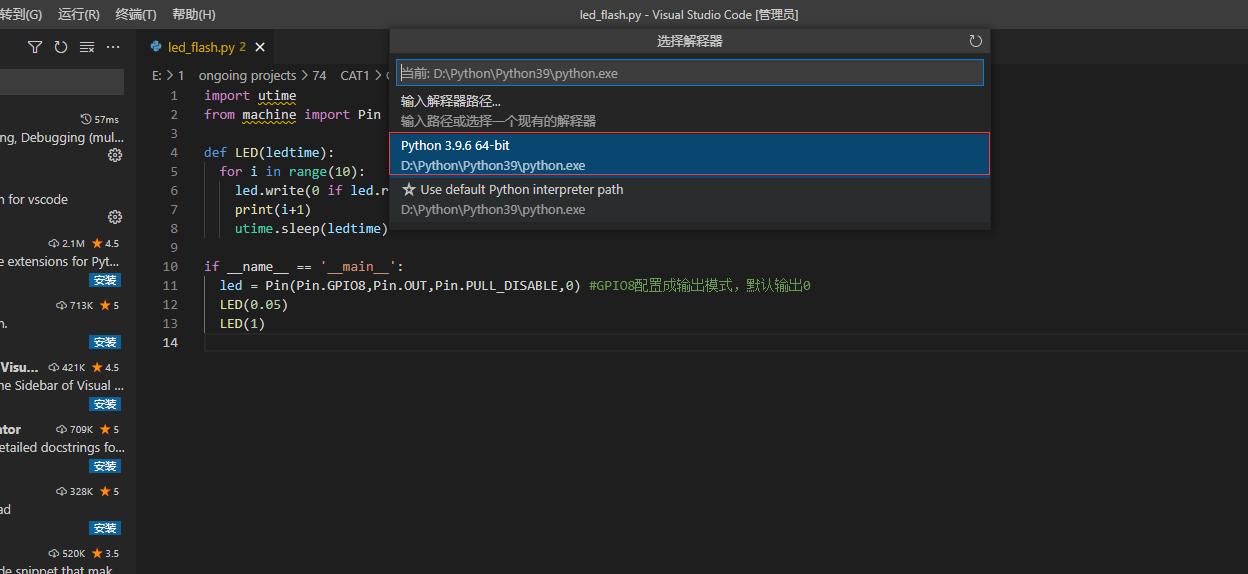Click 'ongoing projects' in the breadcrumb
Screen dimensions: 1248x574
pos(247,75)
